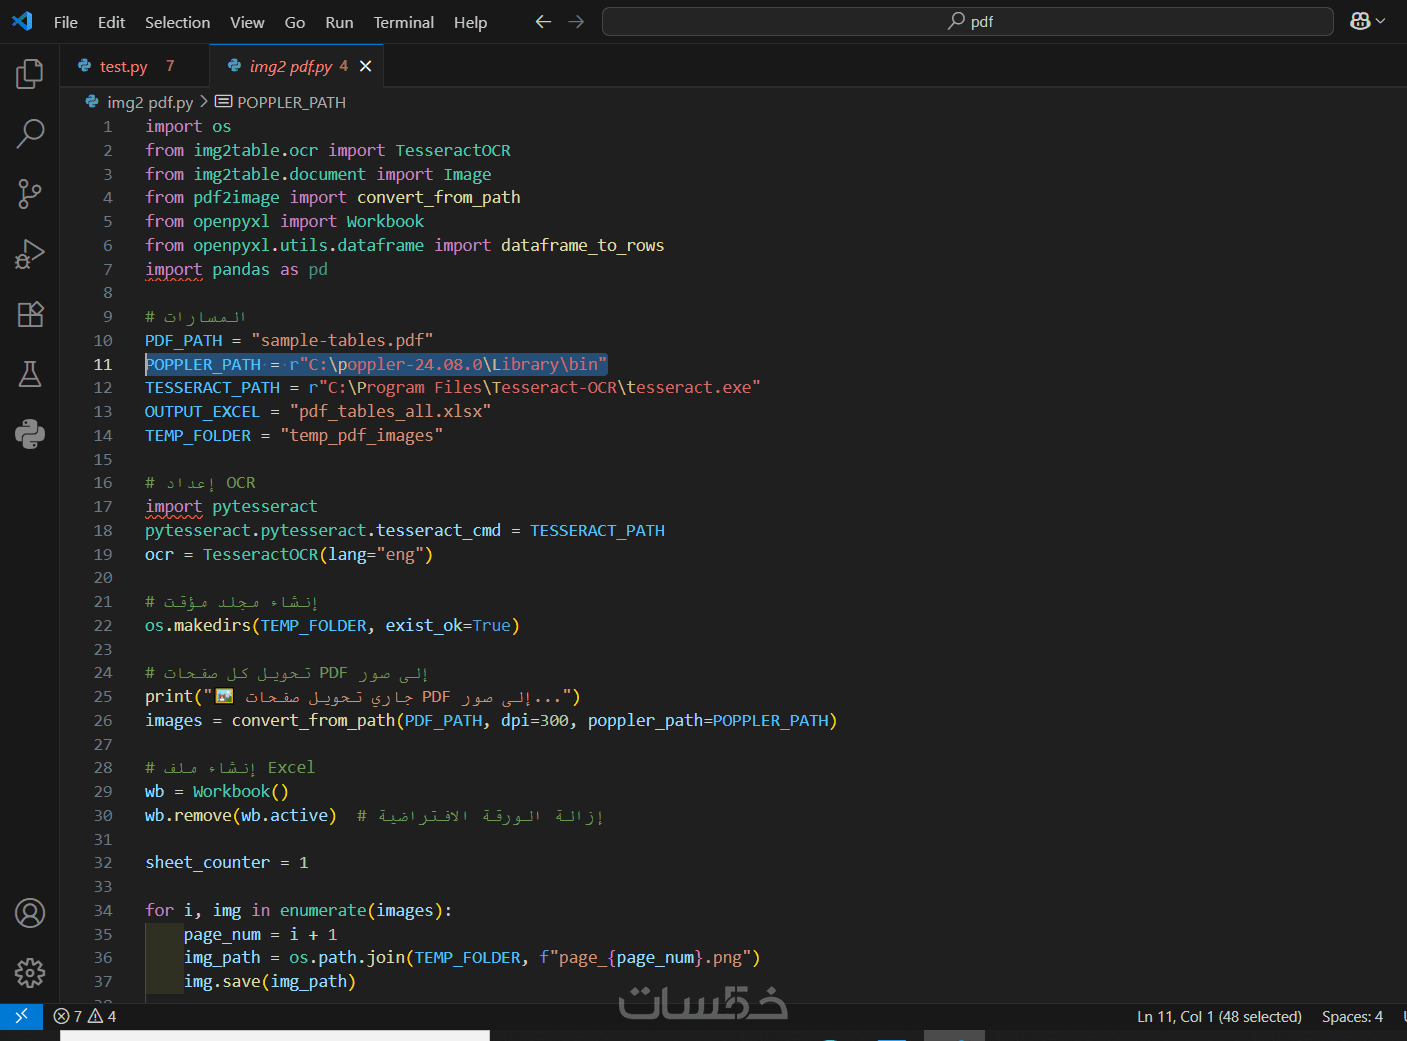Open the Accounts menu icon
The height and width of the screenshot is (1041, 1407).
[x=30, y=913]
